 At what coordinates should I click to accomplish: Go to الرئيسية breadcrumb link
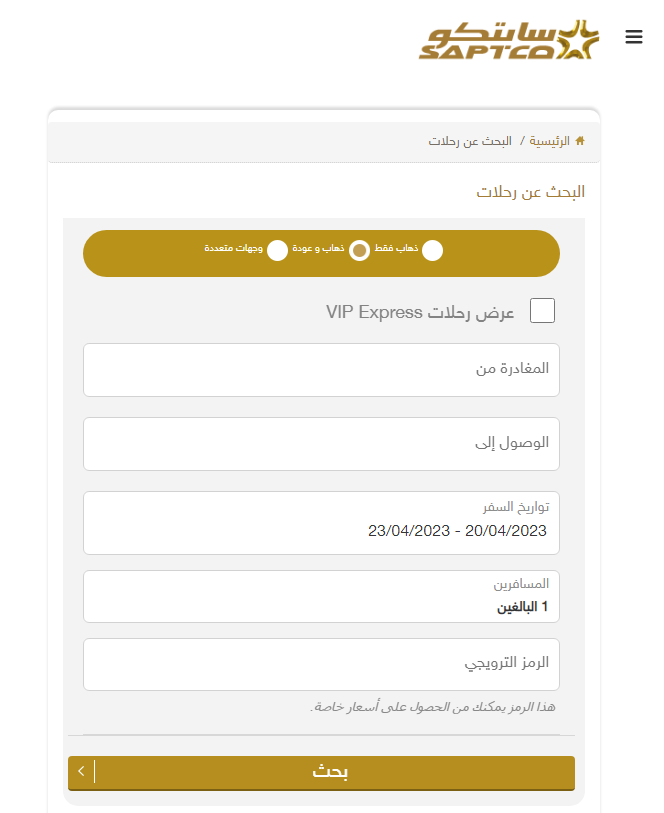click(549, 141)
